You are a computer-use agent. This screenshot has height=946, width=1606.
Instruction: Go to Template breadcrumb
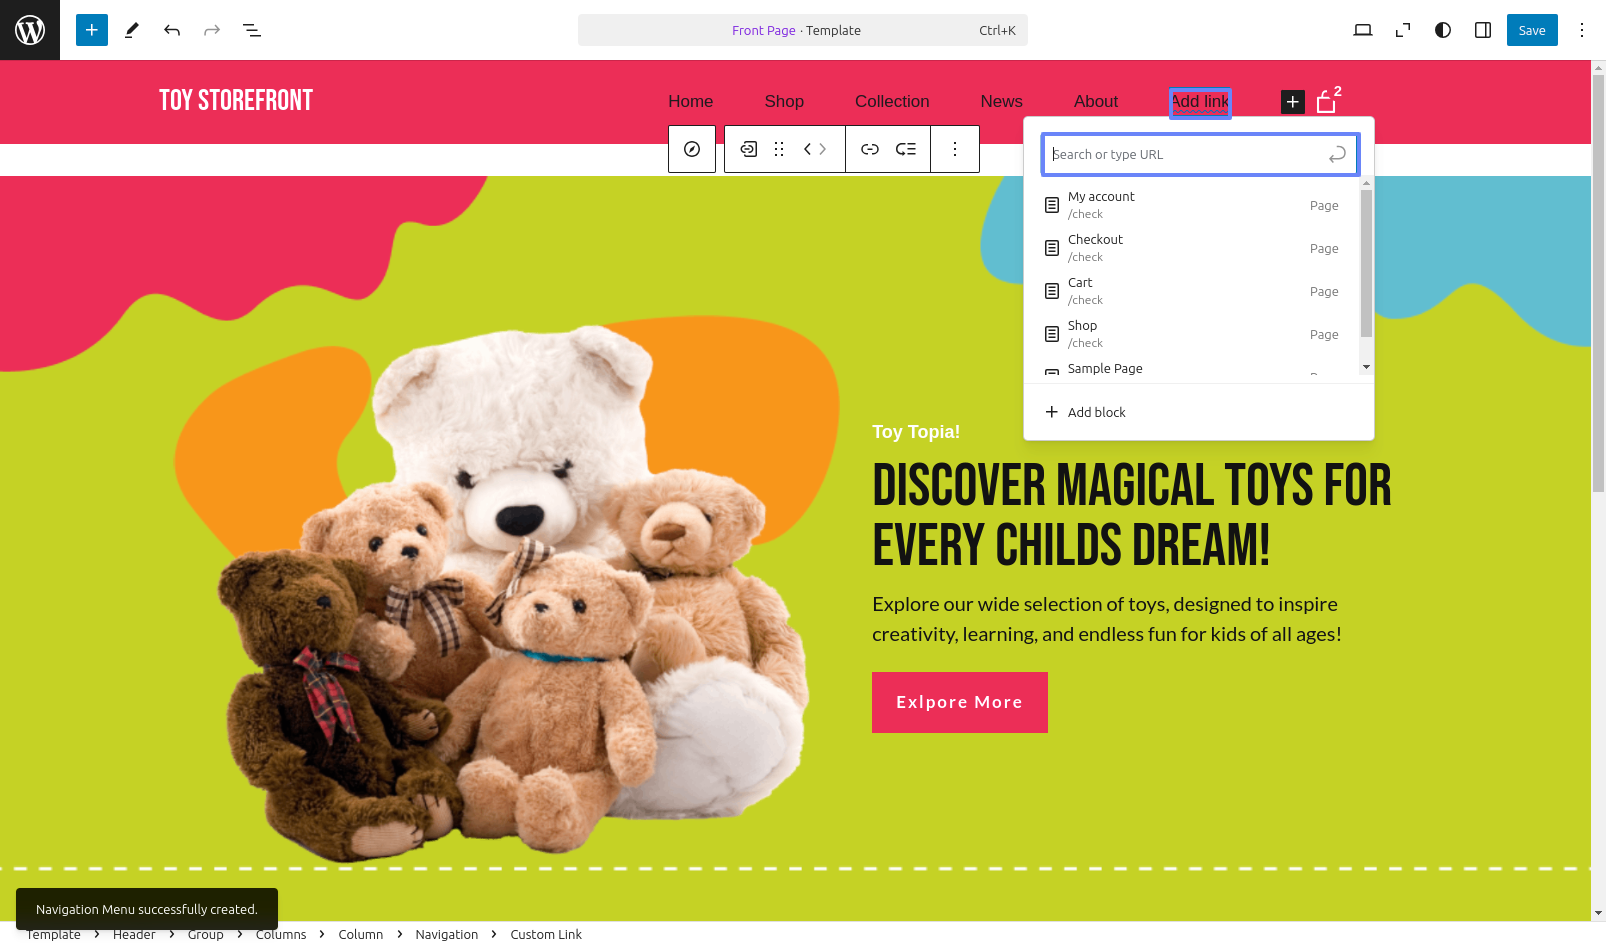(54, 934)
